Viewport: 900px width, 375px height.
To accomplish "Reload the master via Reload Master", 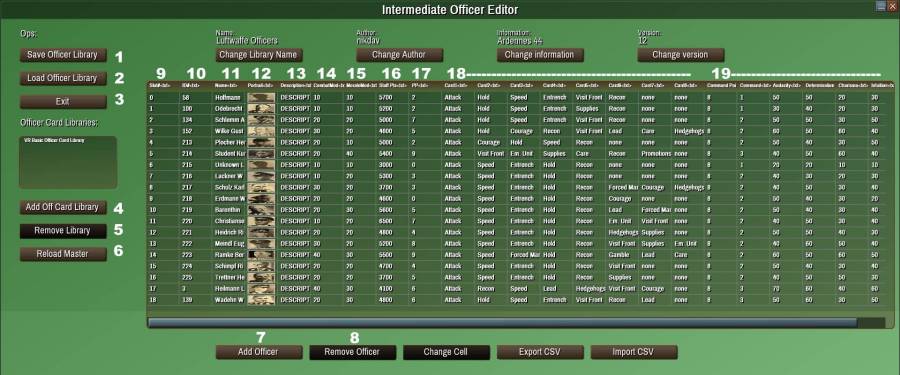I will (x=63, y=254).
